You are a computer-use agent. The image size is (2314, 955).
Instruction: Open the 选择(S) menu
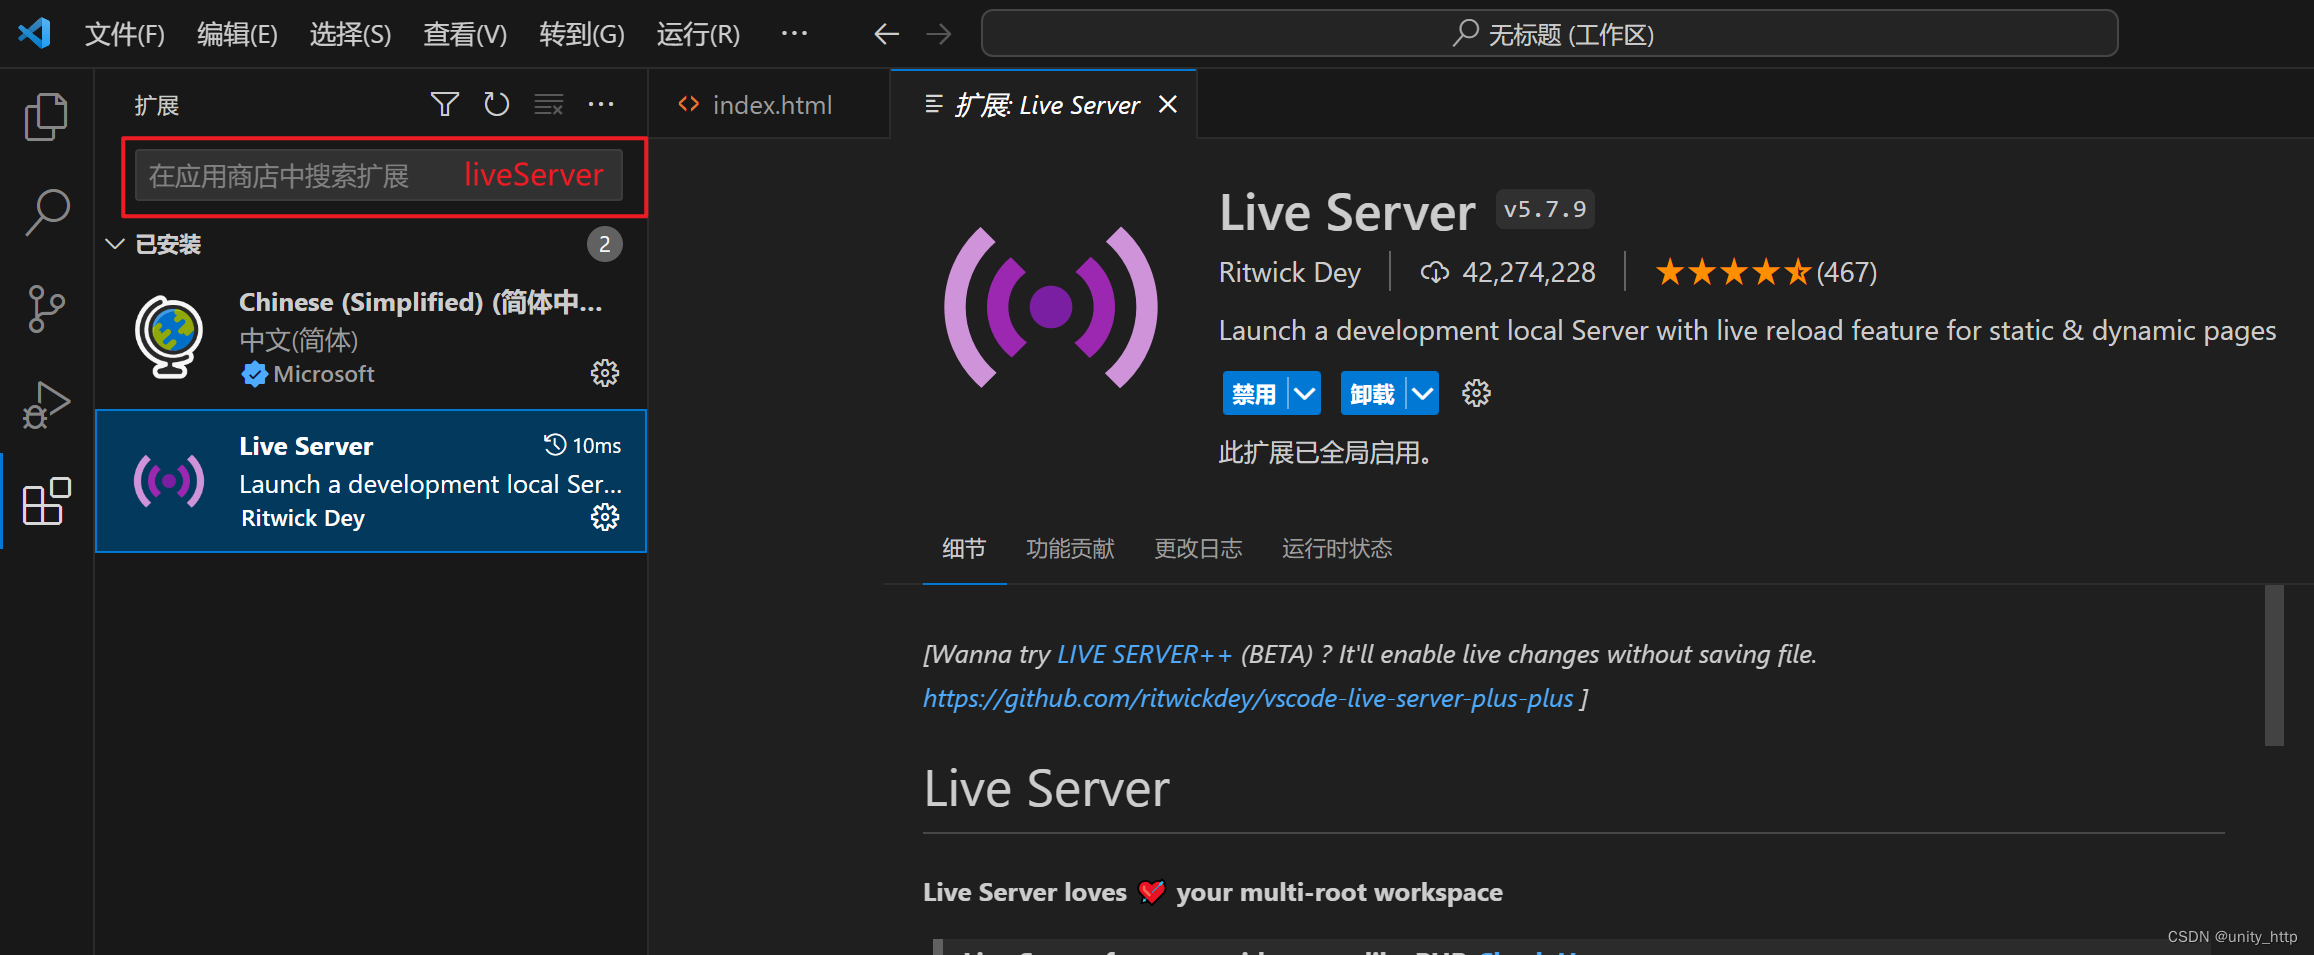[x=350, y=34]
